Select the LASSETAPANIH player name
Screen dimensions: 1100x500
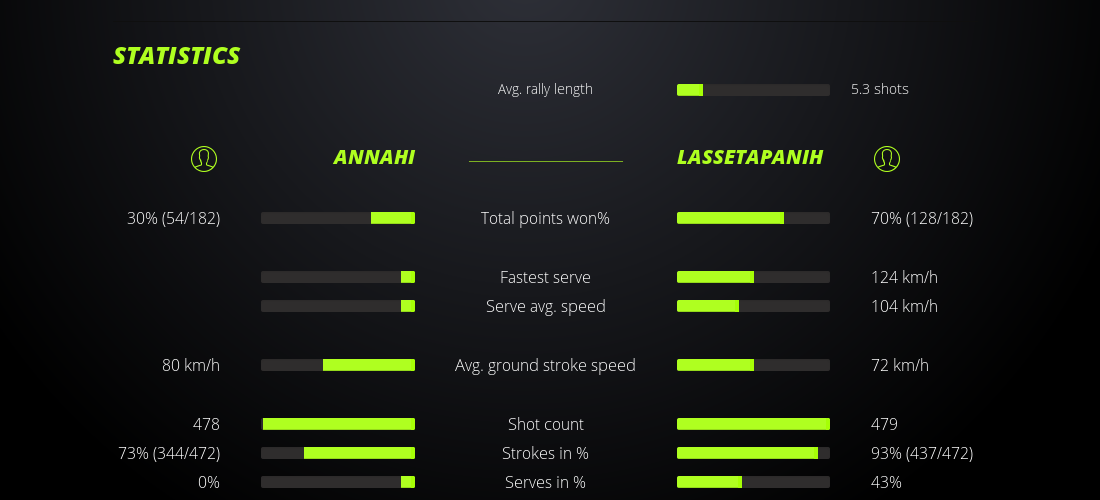tap(750, 157)
